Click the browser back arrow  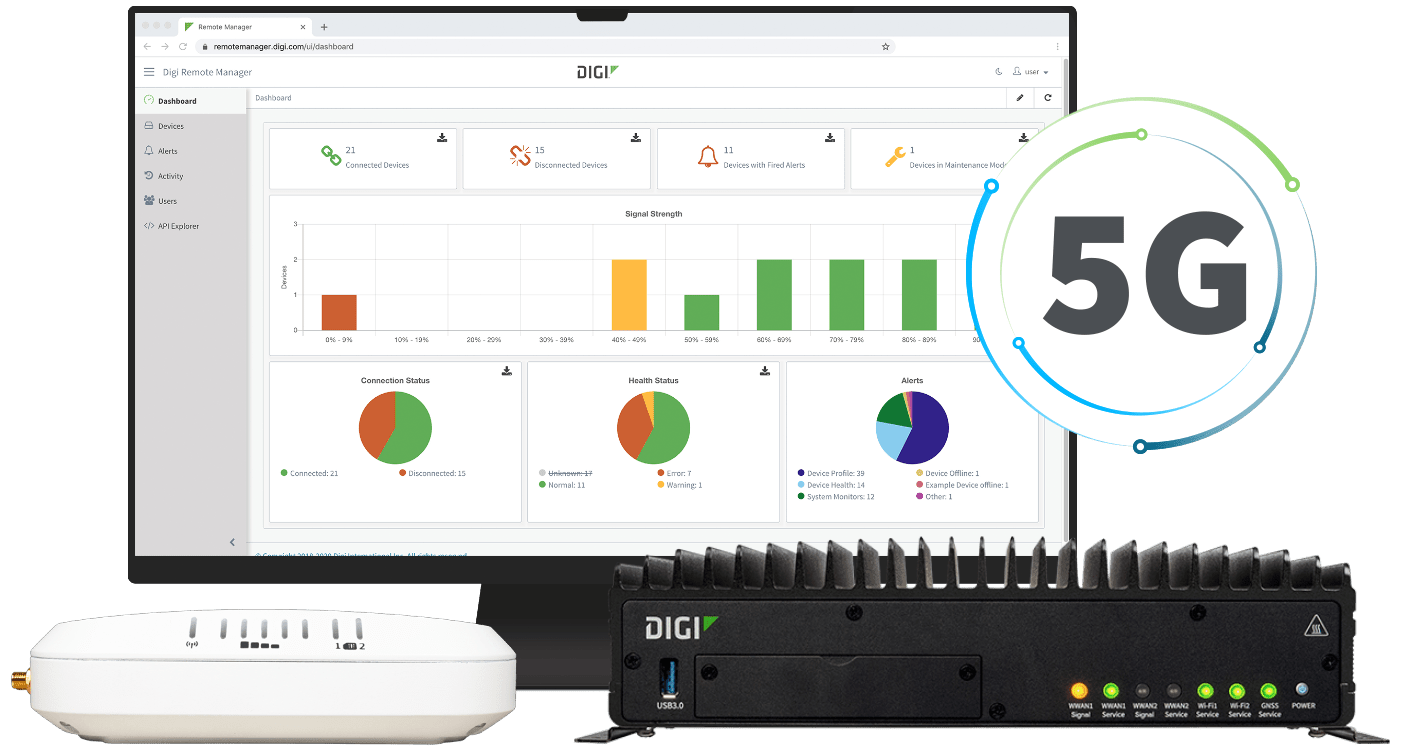147,46
